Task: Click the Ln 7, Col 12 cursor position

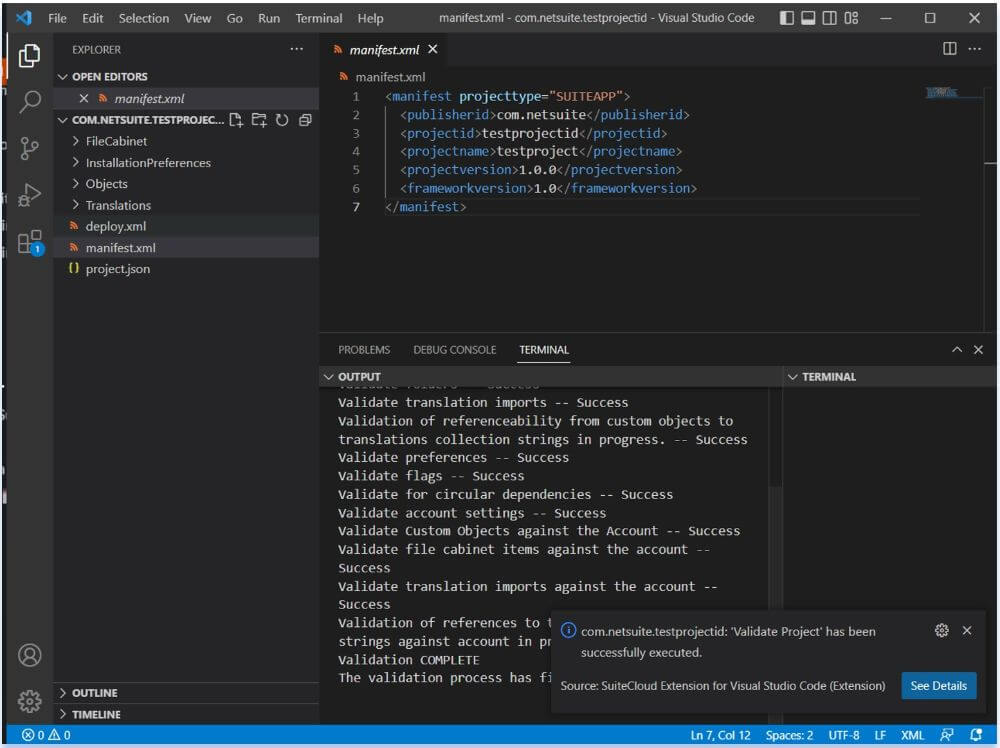Action: (720, 735)
